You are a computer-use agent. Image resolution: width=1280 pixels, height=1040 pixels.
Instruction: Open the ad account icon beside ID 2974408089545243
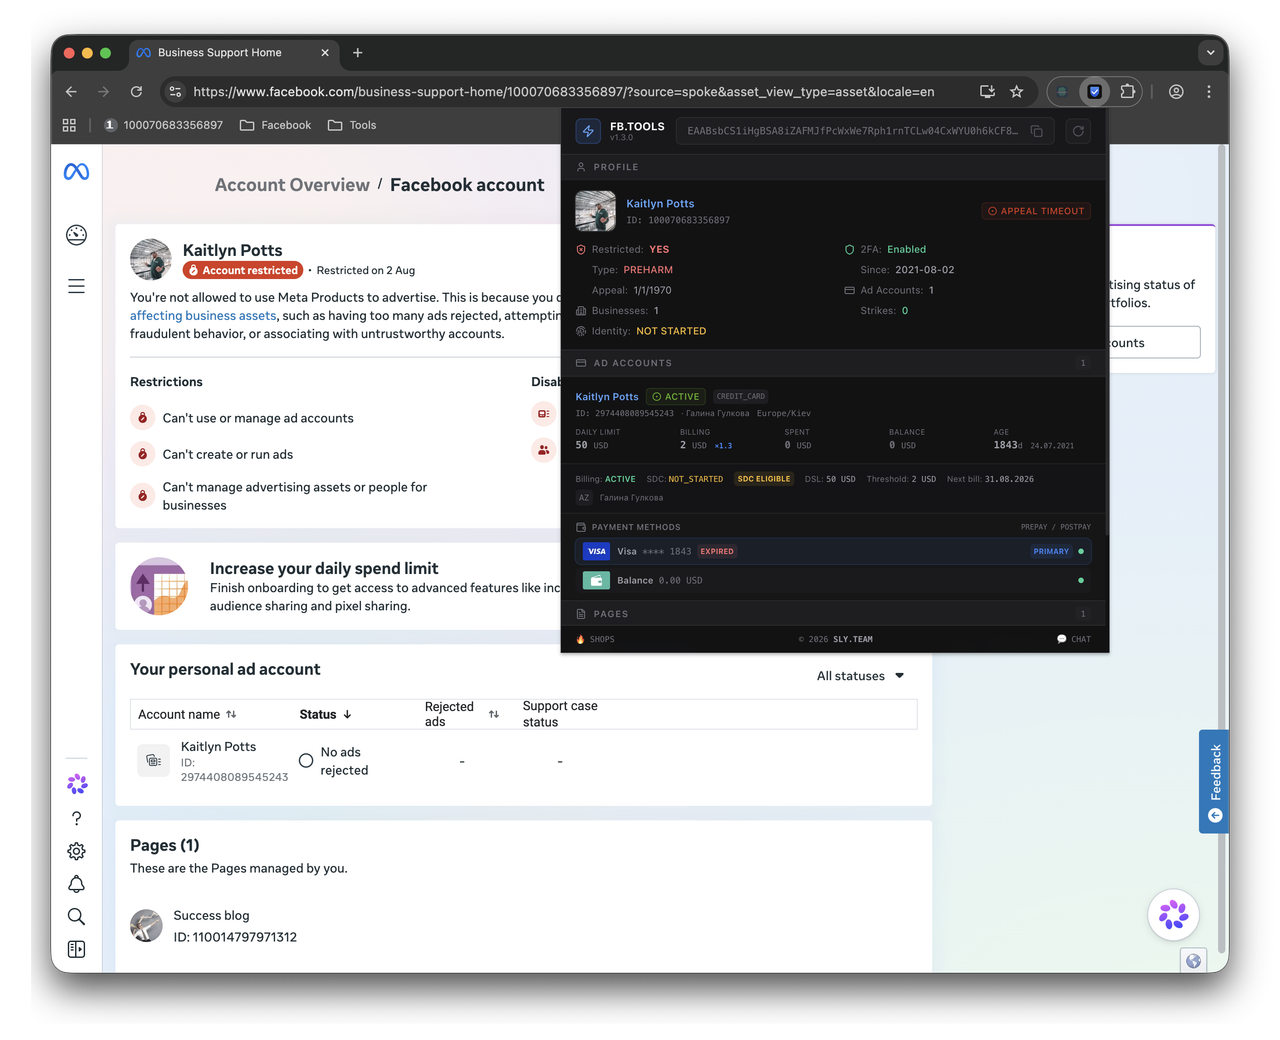(153, 761)
